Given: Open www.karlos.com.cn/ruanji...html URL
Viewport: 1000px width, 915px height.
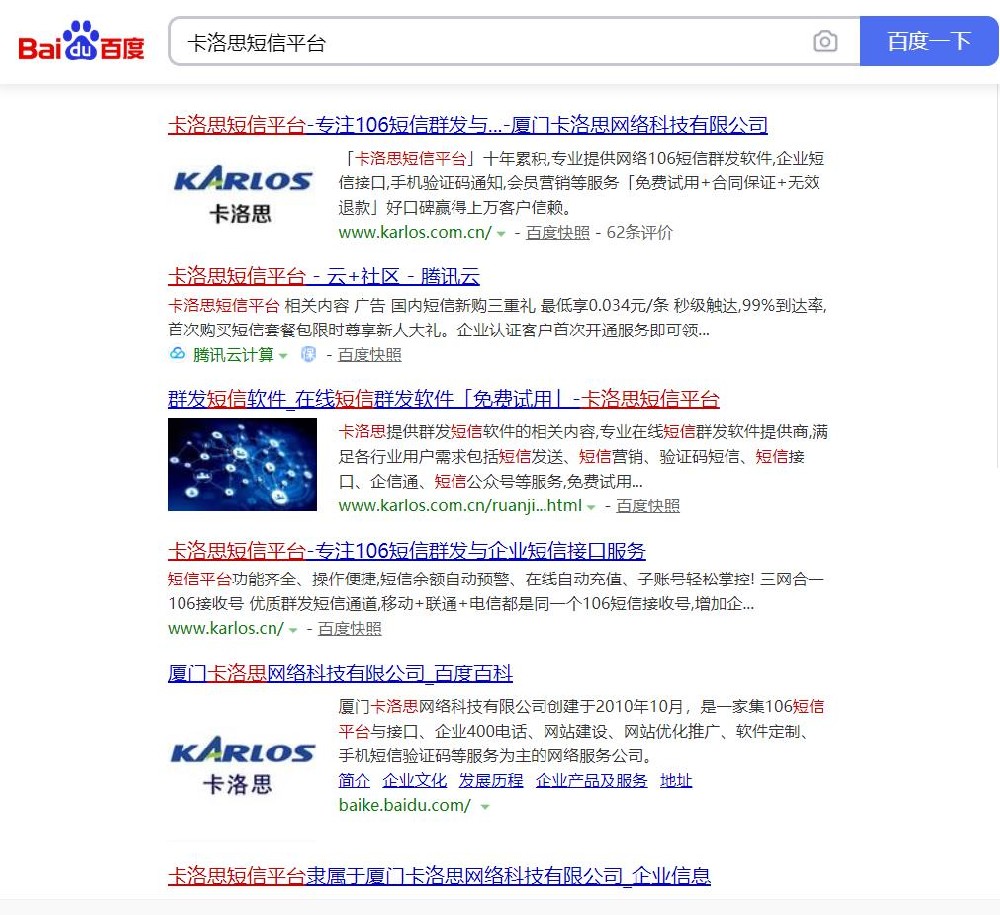Looking at the screenshot, I should pyautogui.click(x=460, y=506).
